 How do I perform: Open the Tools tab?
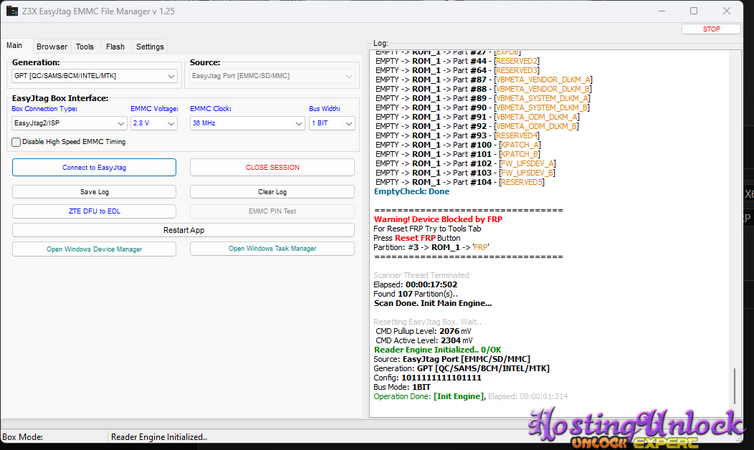(85, 47)
